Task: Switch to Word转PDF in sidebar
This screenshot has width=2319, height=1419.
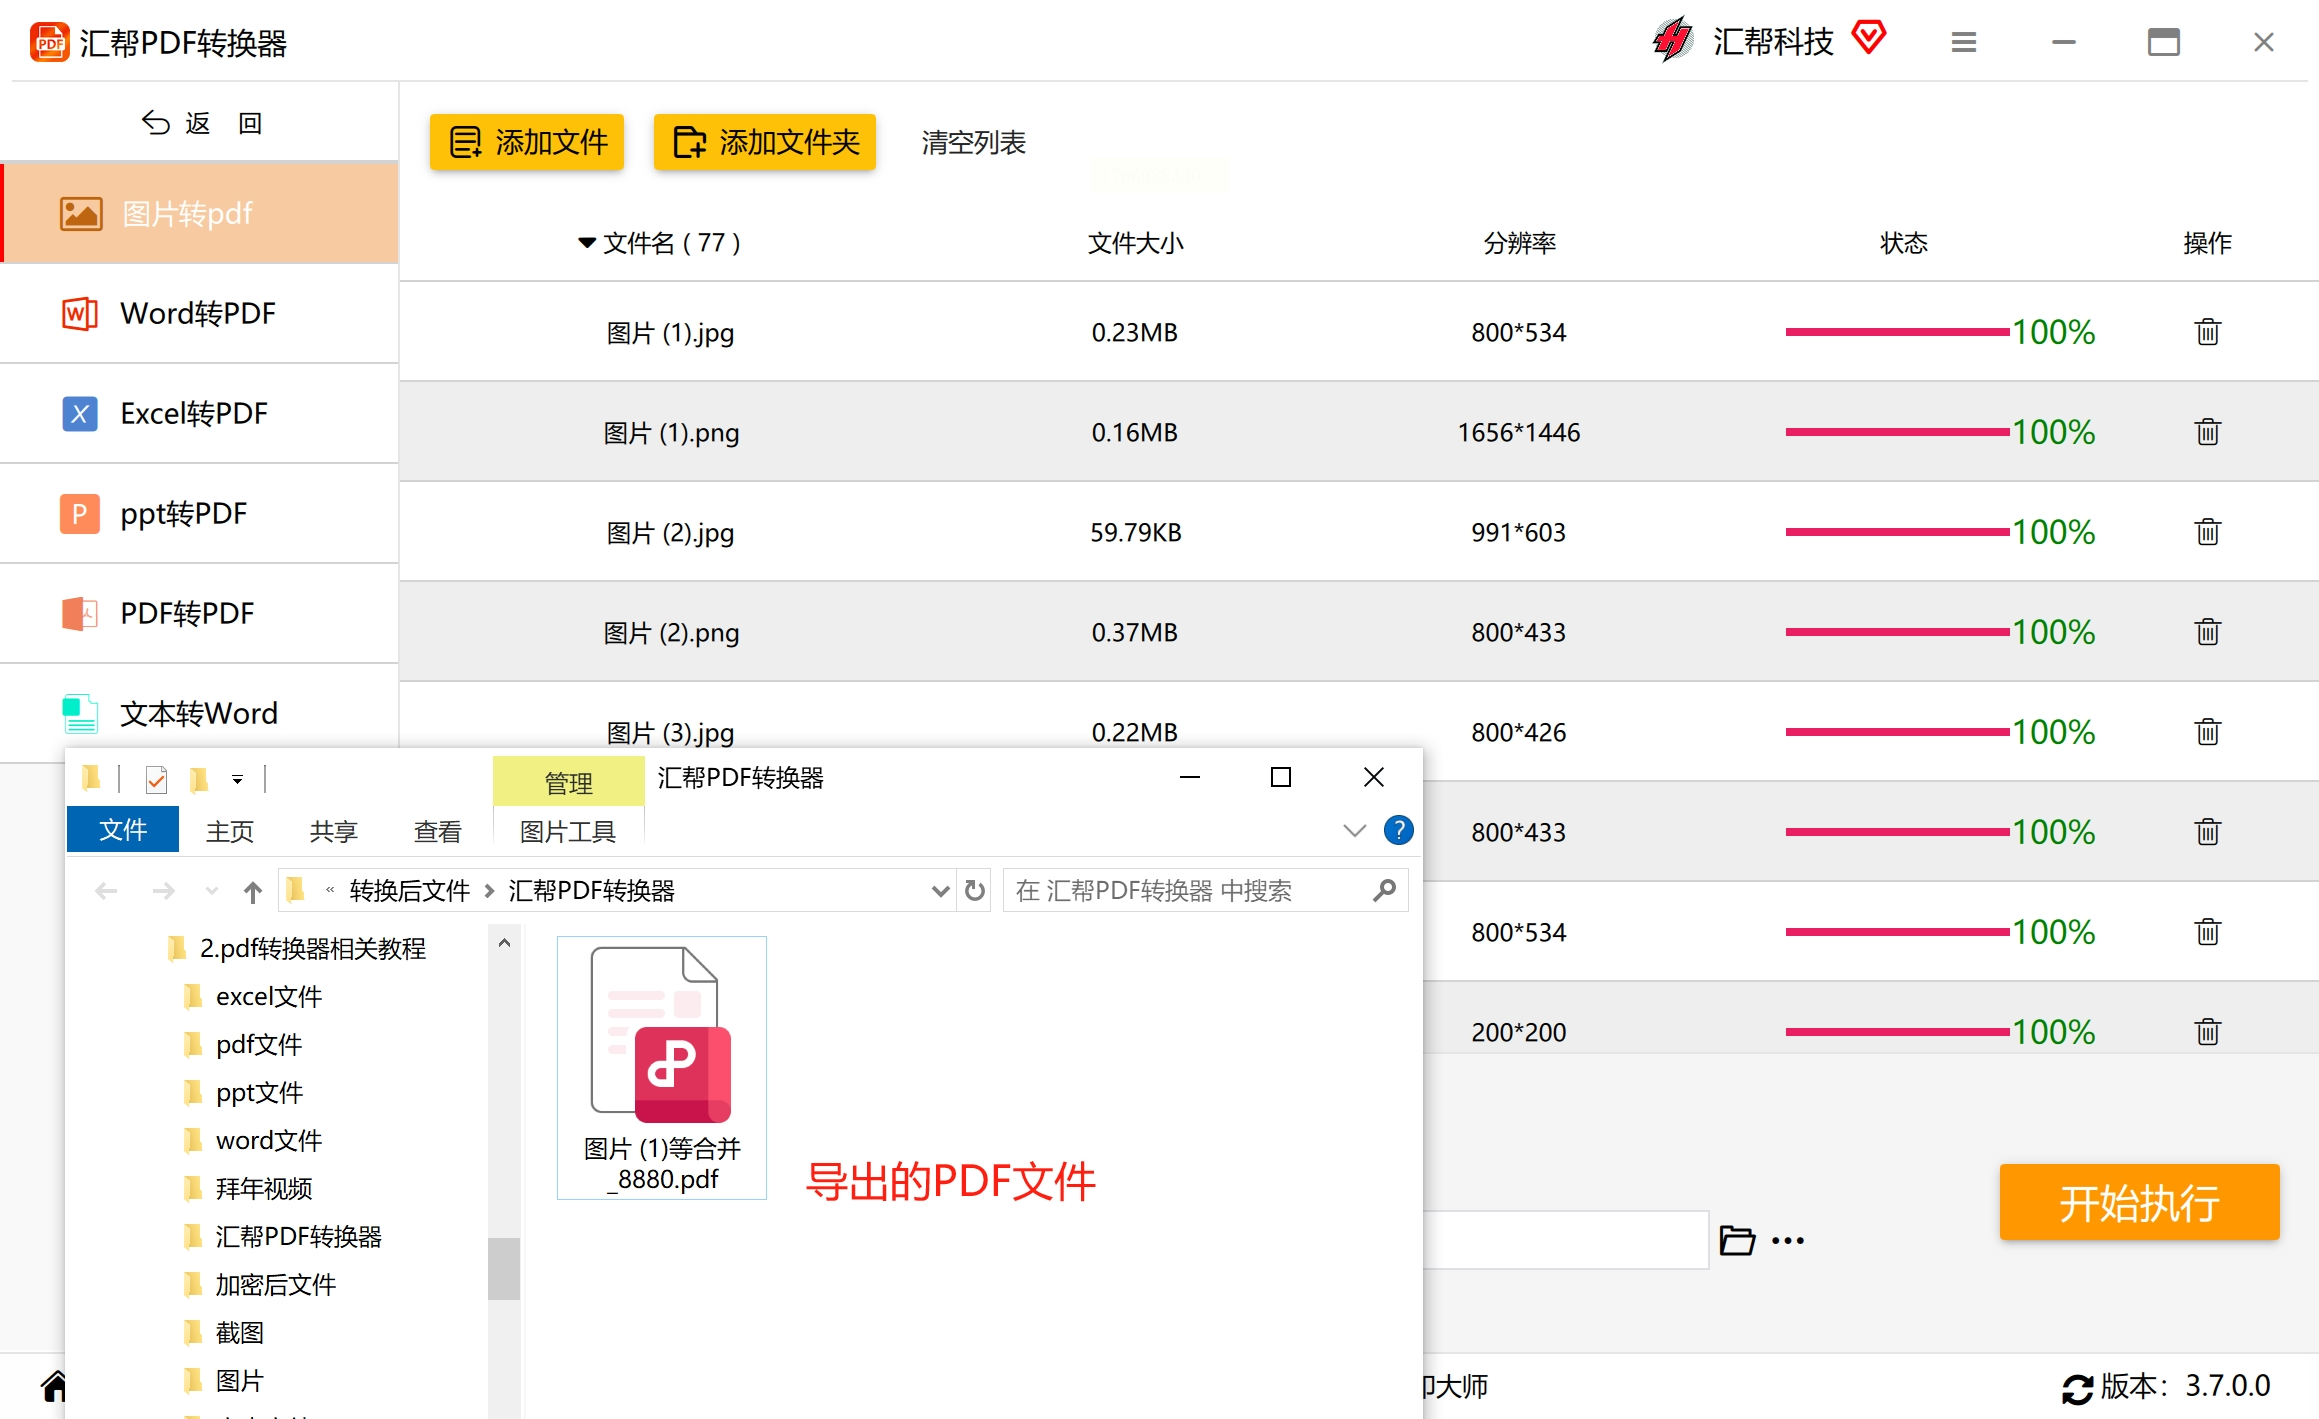Action: pos(199,314)
